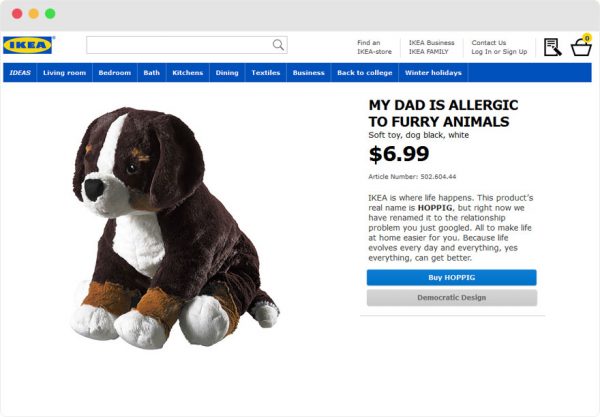This screenshot has width=600, height=417.
Task: Open the Log In or Sign Up link
Action: click(x=499, y=52)
